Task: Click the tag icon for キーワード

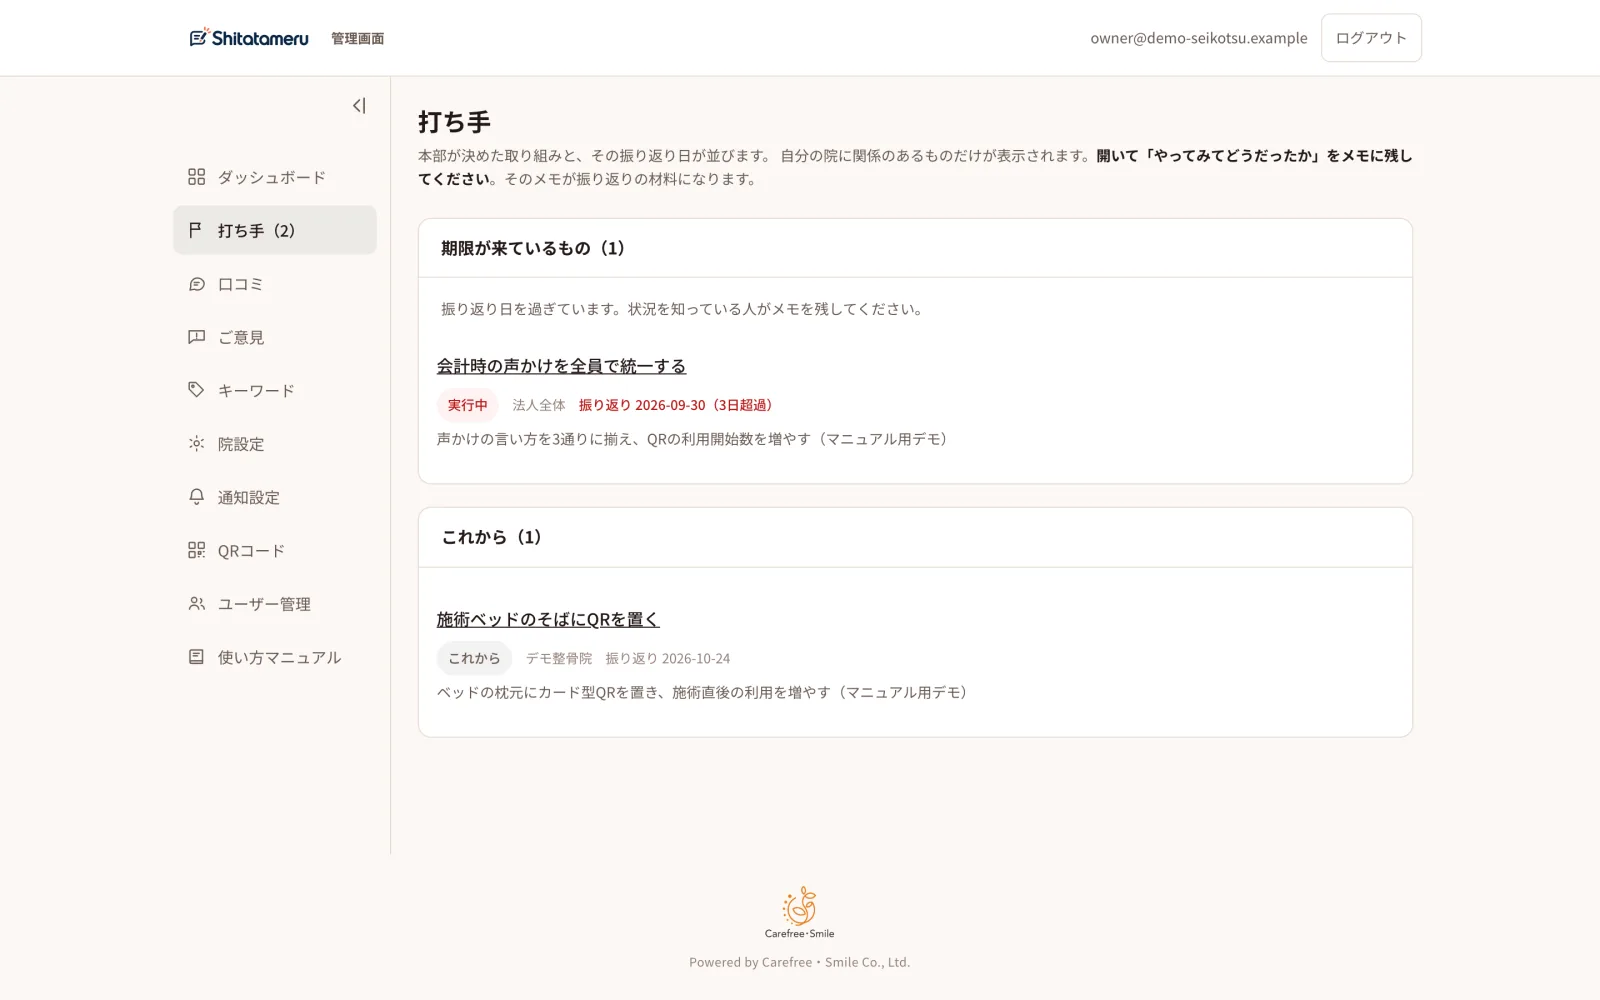Action: pyautogui.click(x=196, y=390)
